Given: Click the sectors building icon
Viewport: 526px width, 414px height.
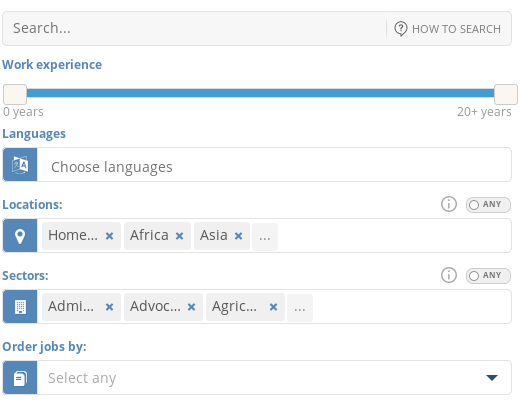Looking at the screenshot, I should [x=20, y=307].
